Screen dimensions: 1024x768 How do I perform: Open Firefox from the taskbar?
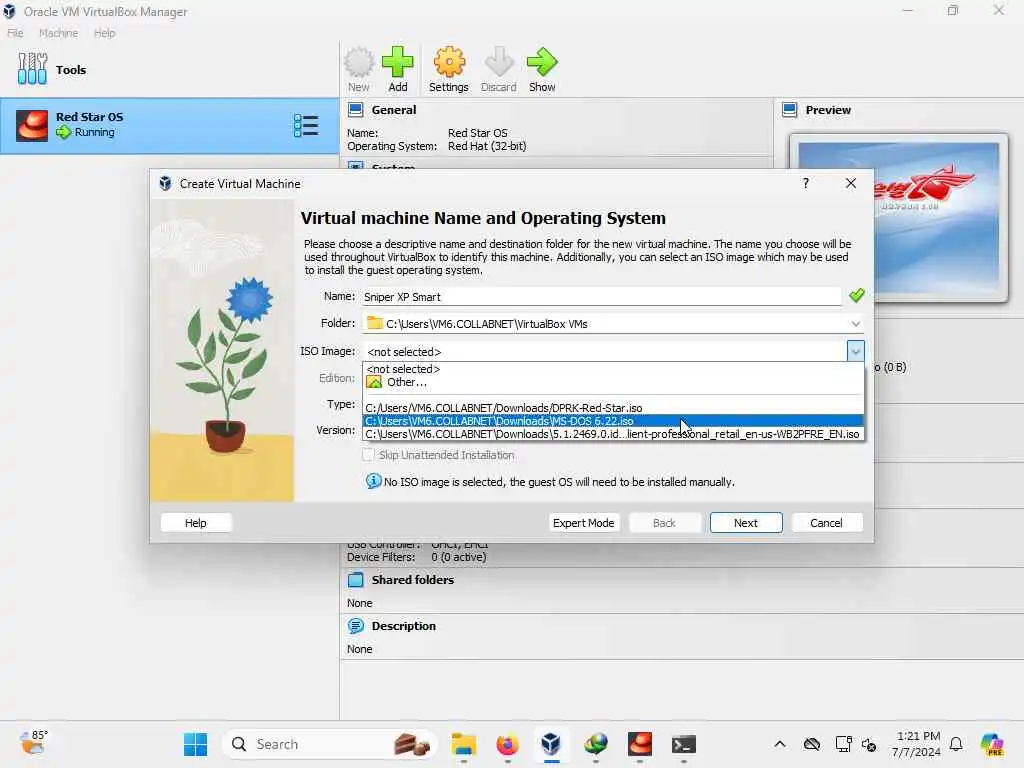[507, 744]
